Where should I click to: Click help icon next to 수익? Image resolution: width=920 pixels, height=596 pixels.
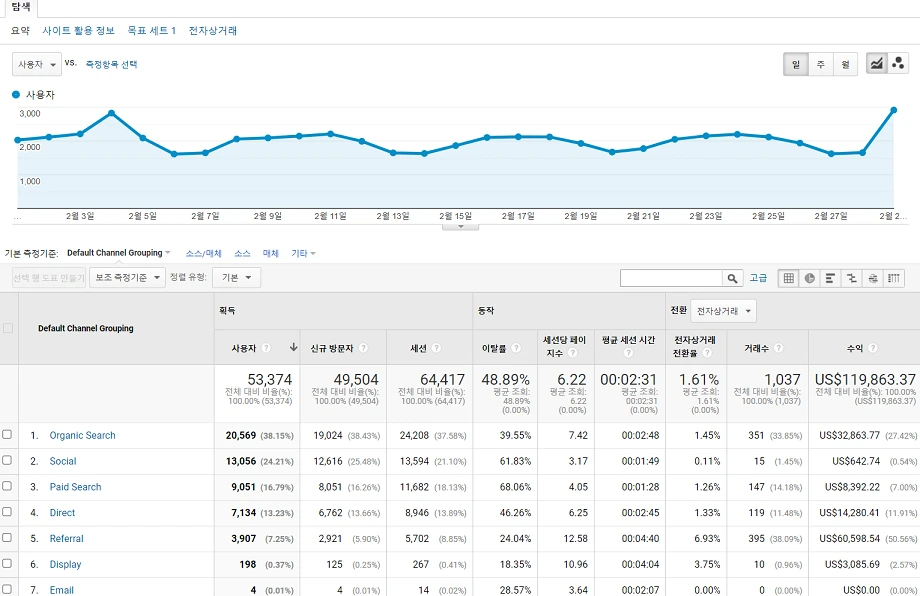[872, 348]
